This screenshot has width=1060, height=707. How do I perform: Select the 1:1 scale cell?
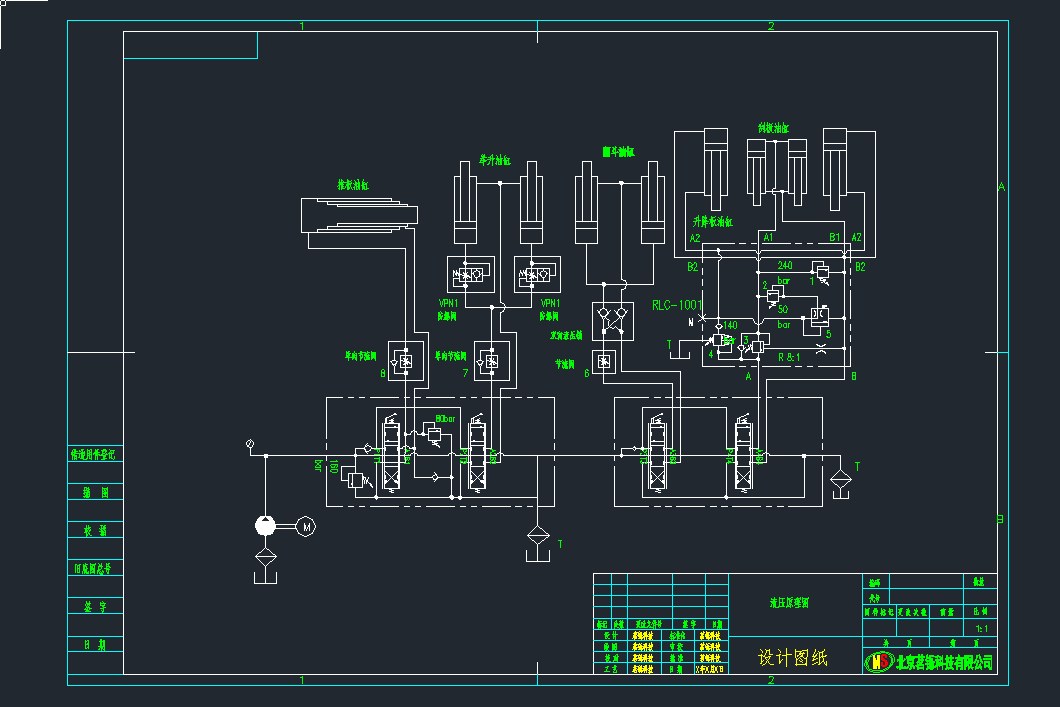(x=981, y=629)
